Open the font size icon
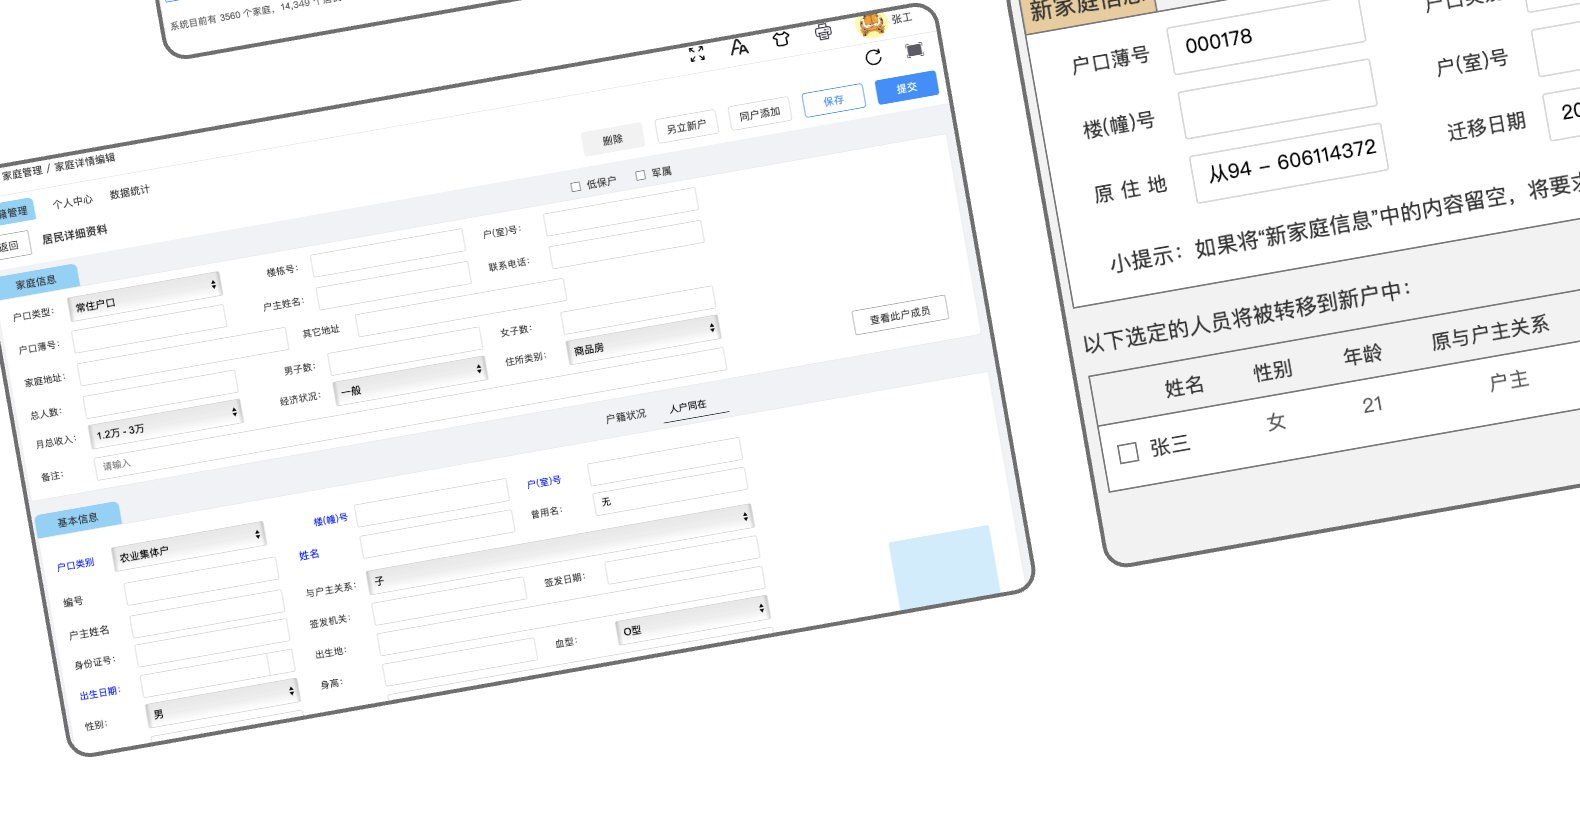Image resolution: width=1580 pixels, height=830 pixels. click(739, 47)
